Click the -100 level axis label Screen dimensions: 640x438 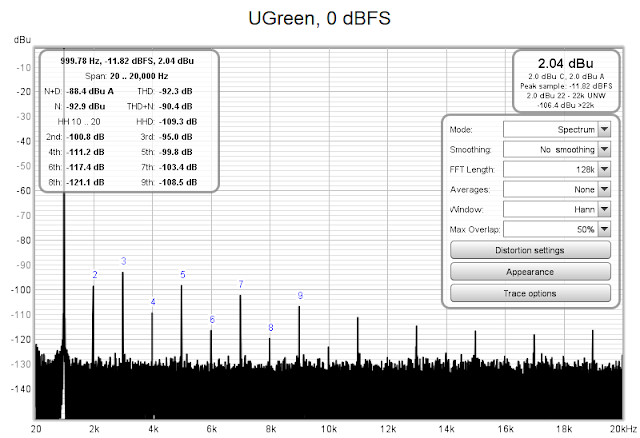(x=20, y=290)
